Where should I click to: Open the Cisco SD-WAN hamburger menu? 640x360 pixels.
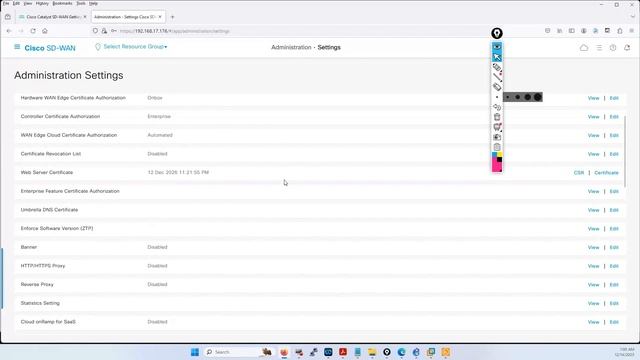[17, 47]
